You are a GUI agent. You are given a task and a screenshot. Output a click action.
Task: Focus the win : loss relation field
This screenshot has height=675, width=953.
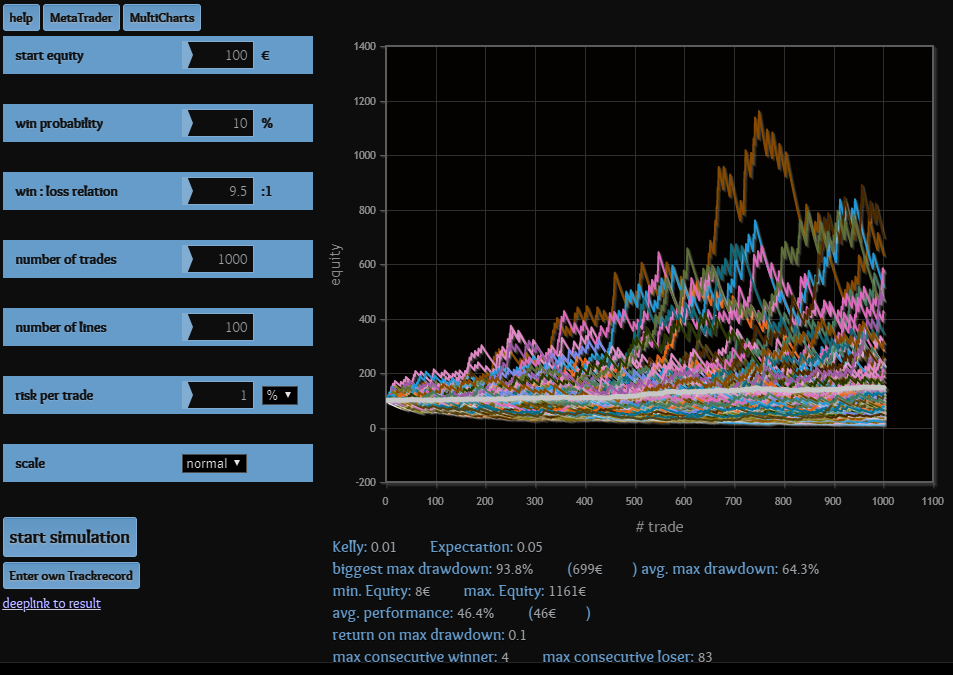[220, 191]
